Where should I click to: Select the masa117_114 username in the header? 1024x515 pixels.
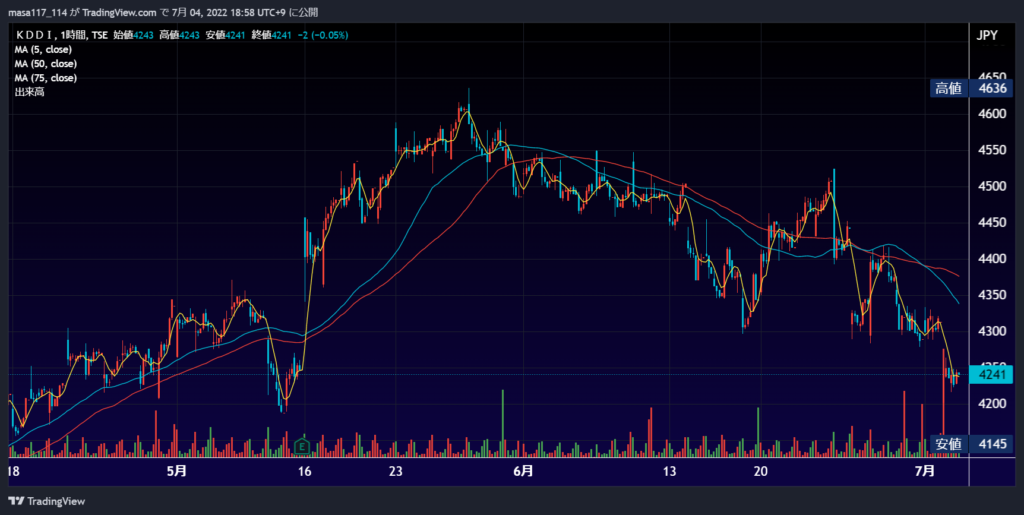(37, 12)
